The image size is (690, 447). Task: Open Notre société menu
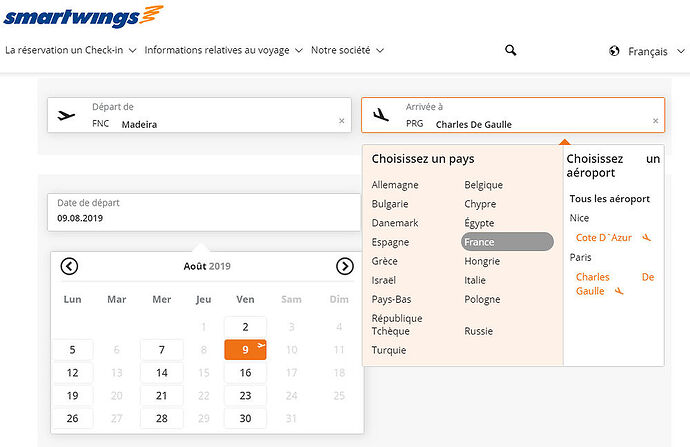(x=348, y=50)
